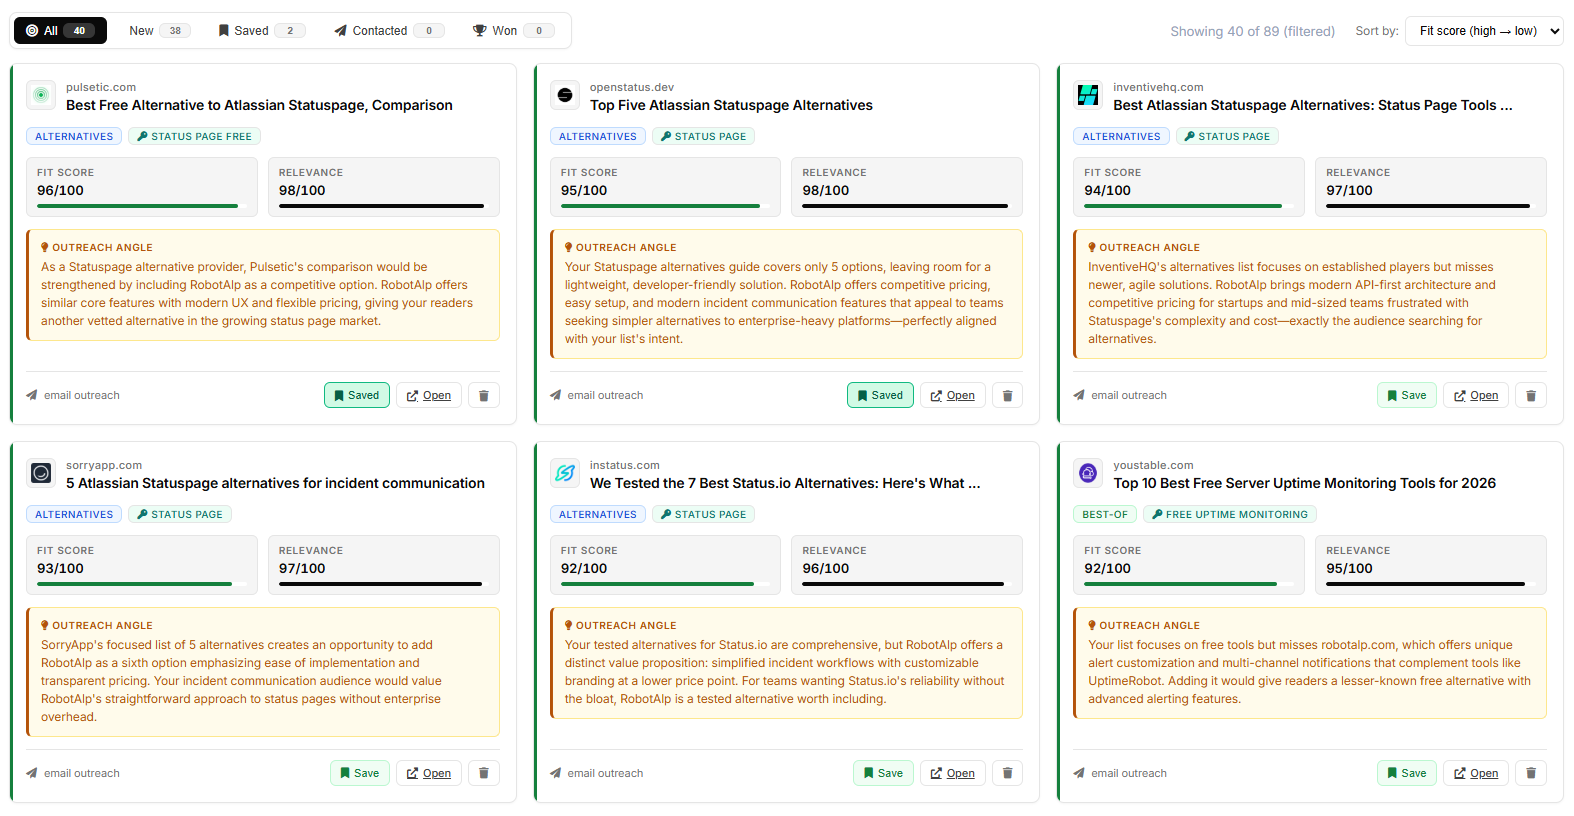Open the openstatus.dev article link
Image resolution: width=1574 pixels, height=816 pixels.
[x=953, y=395]
